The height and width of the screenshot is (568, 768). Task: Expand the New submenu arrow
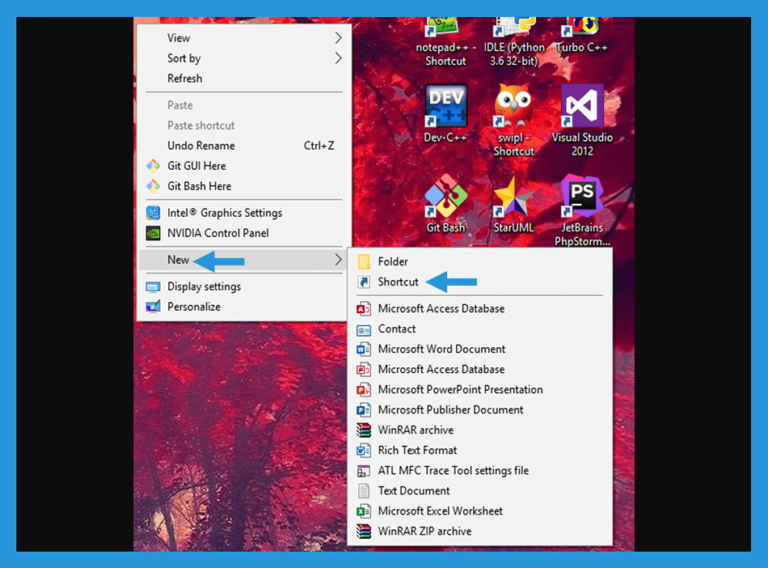click(338, 260)
